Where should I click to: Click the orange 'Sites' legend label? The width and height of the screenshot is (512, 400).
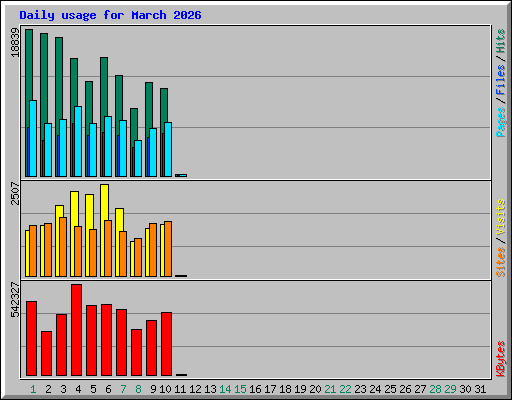500,262
